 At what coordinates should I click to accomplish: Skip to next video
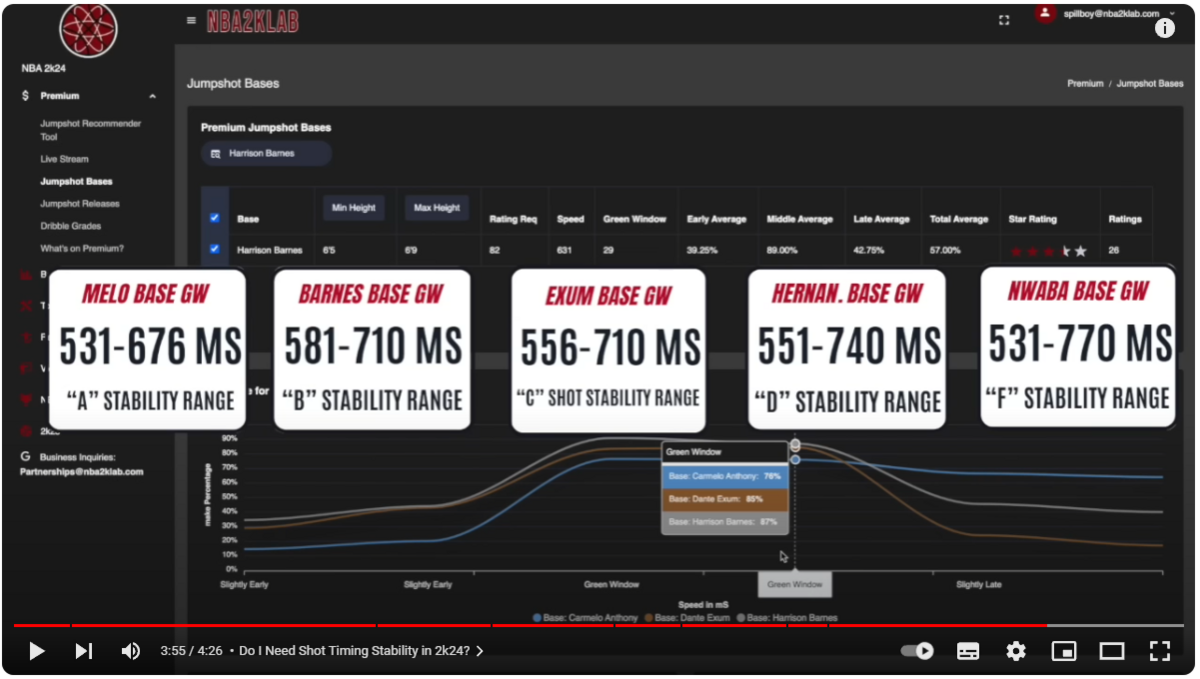coord(84,651)
